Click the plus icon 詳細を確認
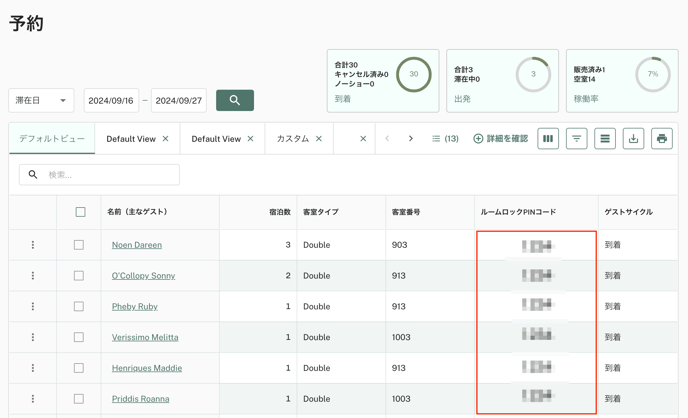The image size is (688, 418). coord(478,139)
